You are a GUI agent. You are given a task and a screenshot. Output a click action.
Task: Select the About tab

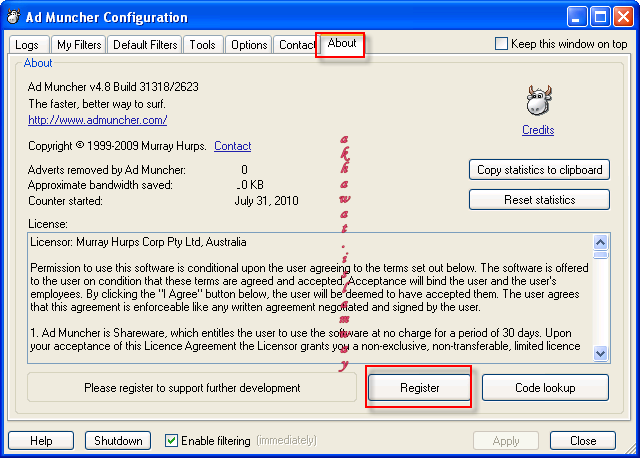click(342, 43)
